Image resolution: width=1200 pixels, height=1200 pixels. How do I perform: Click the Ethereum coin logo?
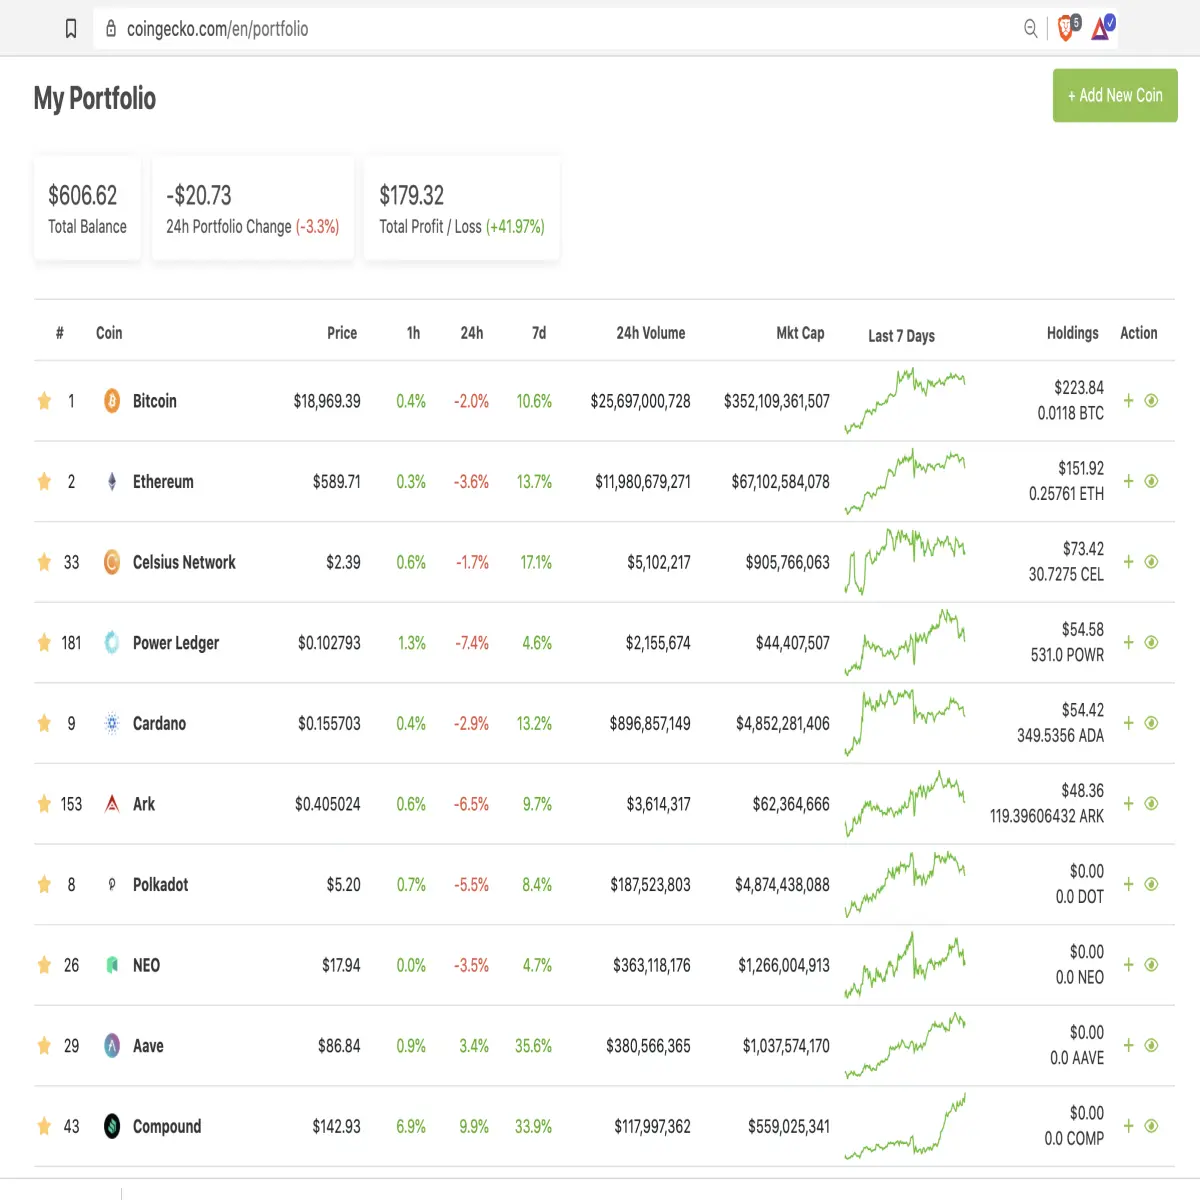(112, 482)
